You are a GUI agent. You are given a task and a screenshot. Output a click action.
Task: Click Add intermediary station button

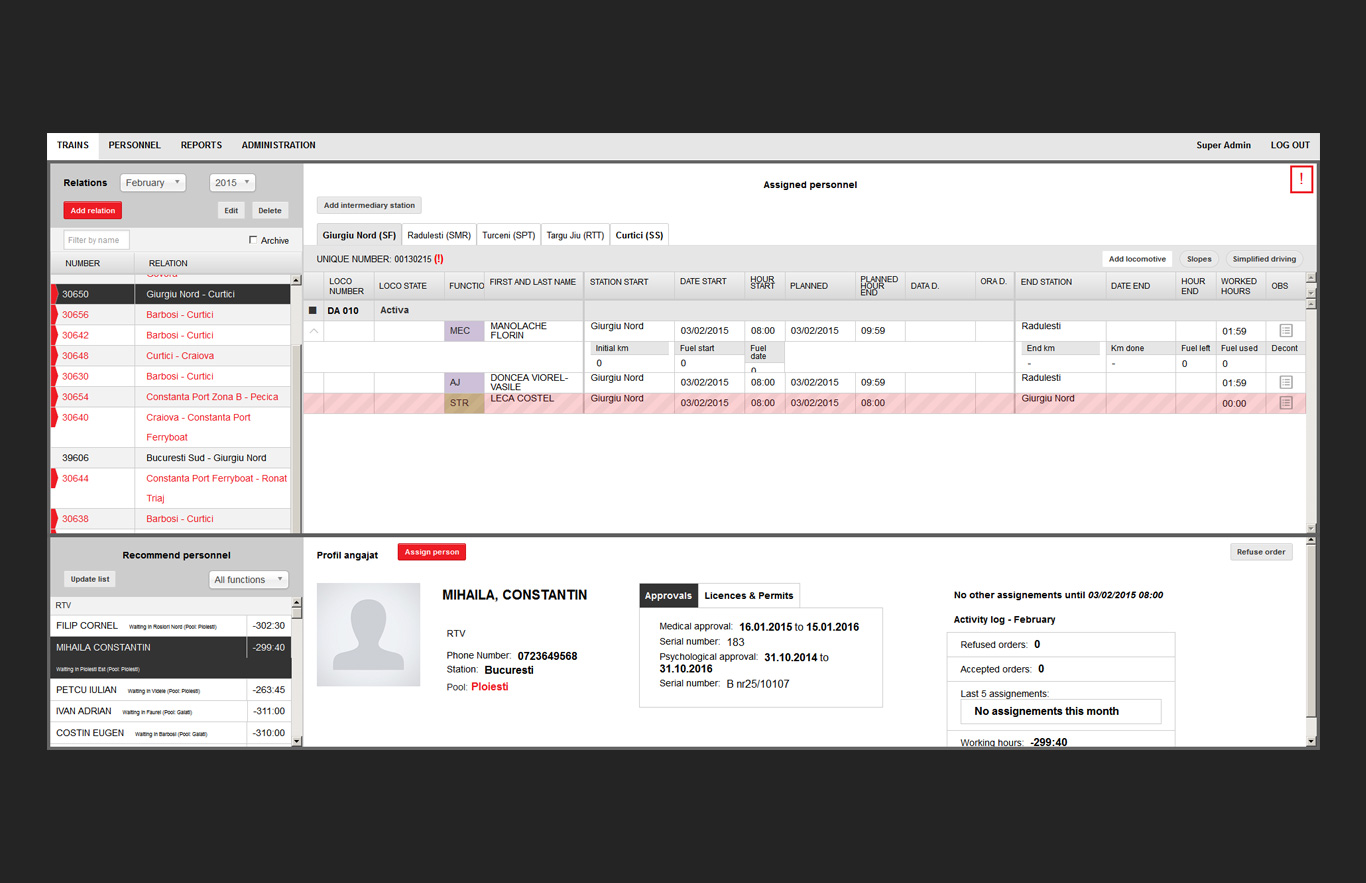click(x=369, y=205)
